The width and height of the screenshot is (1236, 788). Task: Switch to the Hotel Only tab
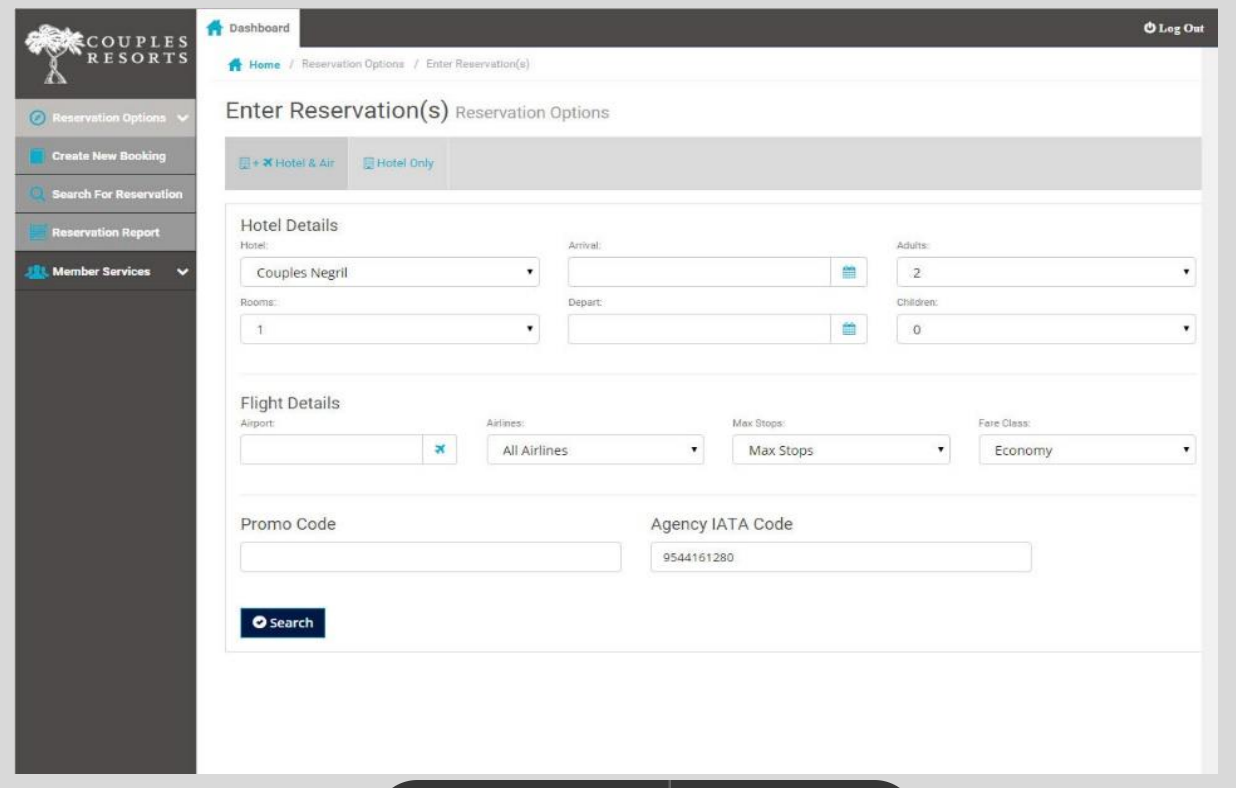point(397,163)
